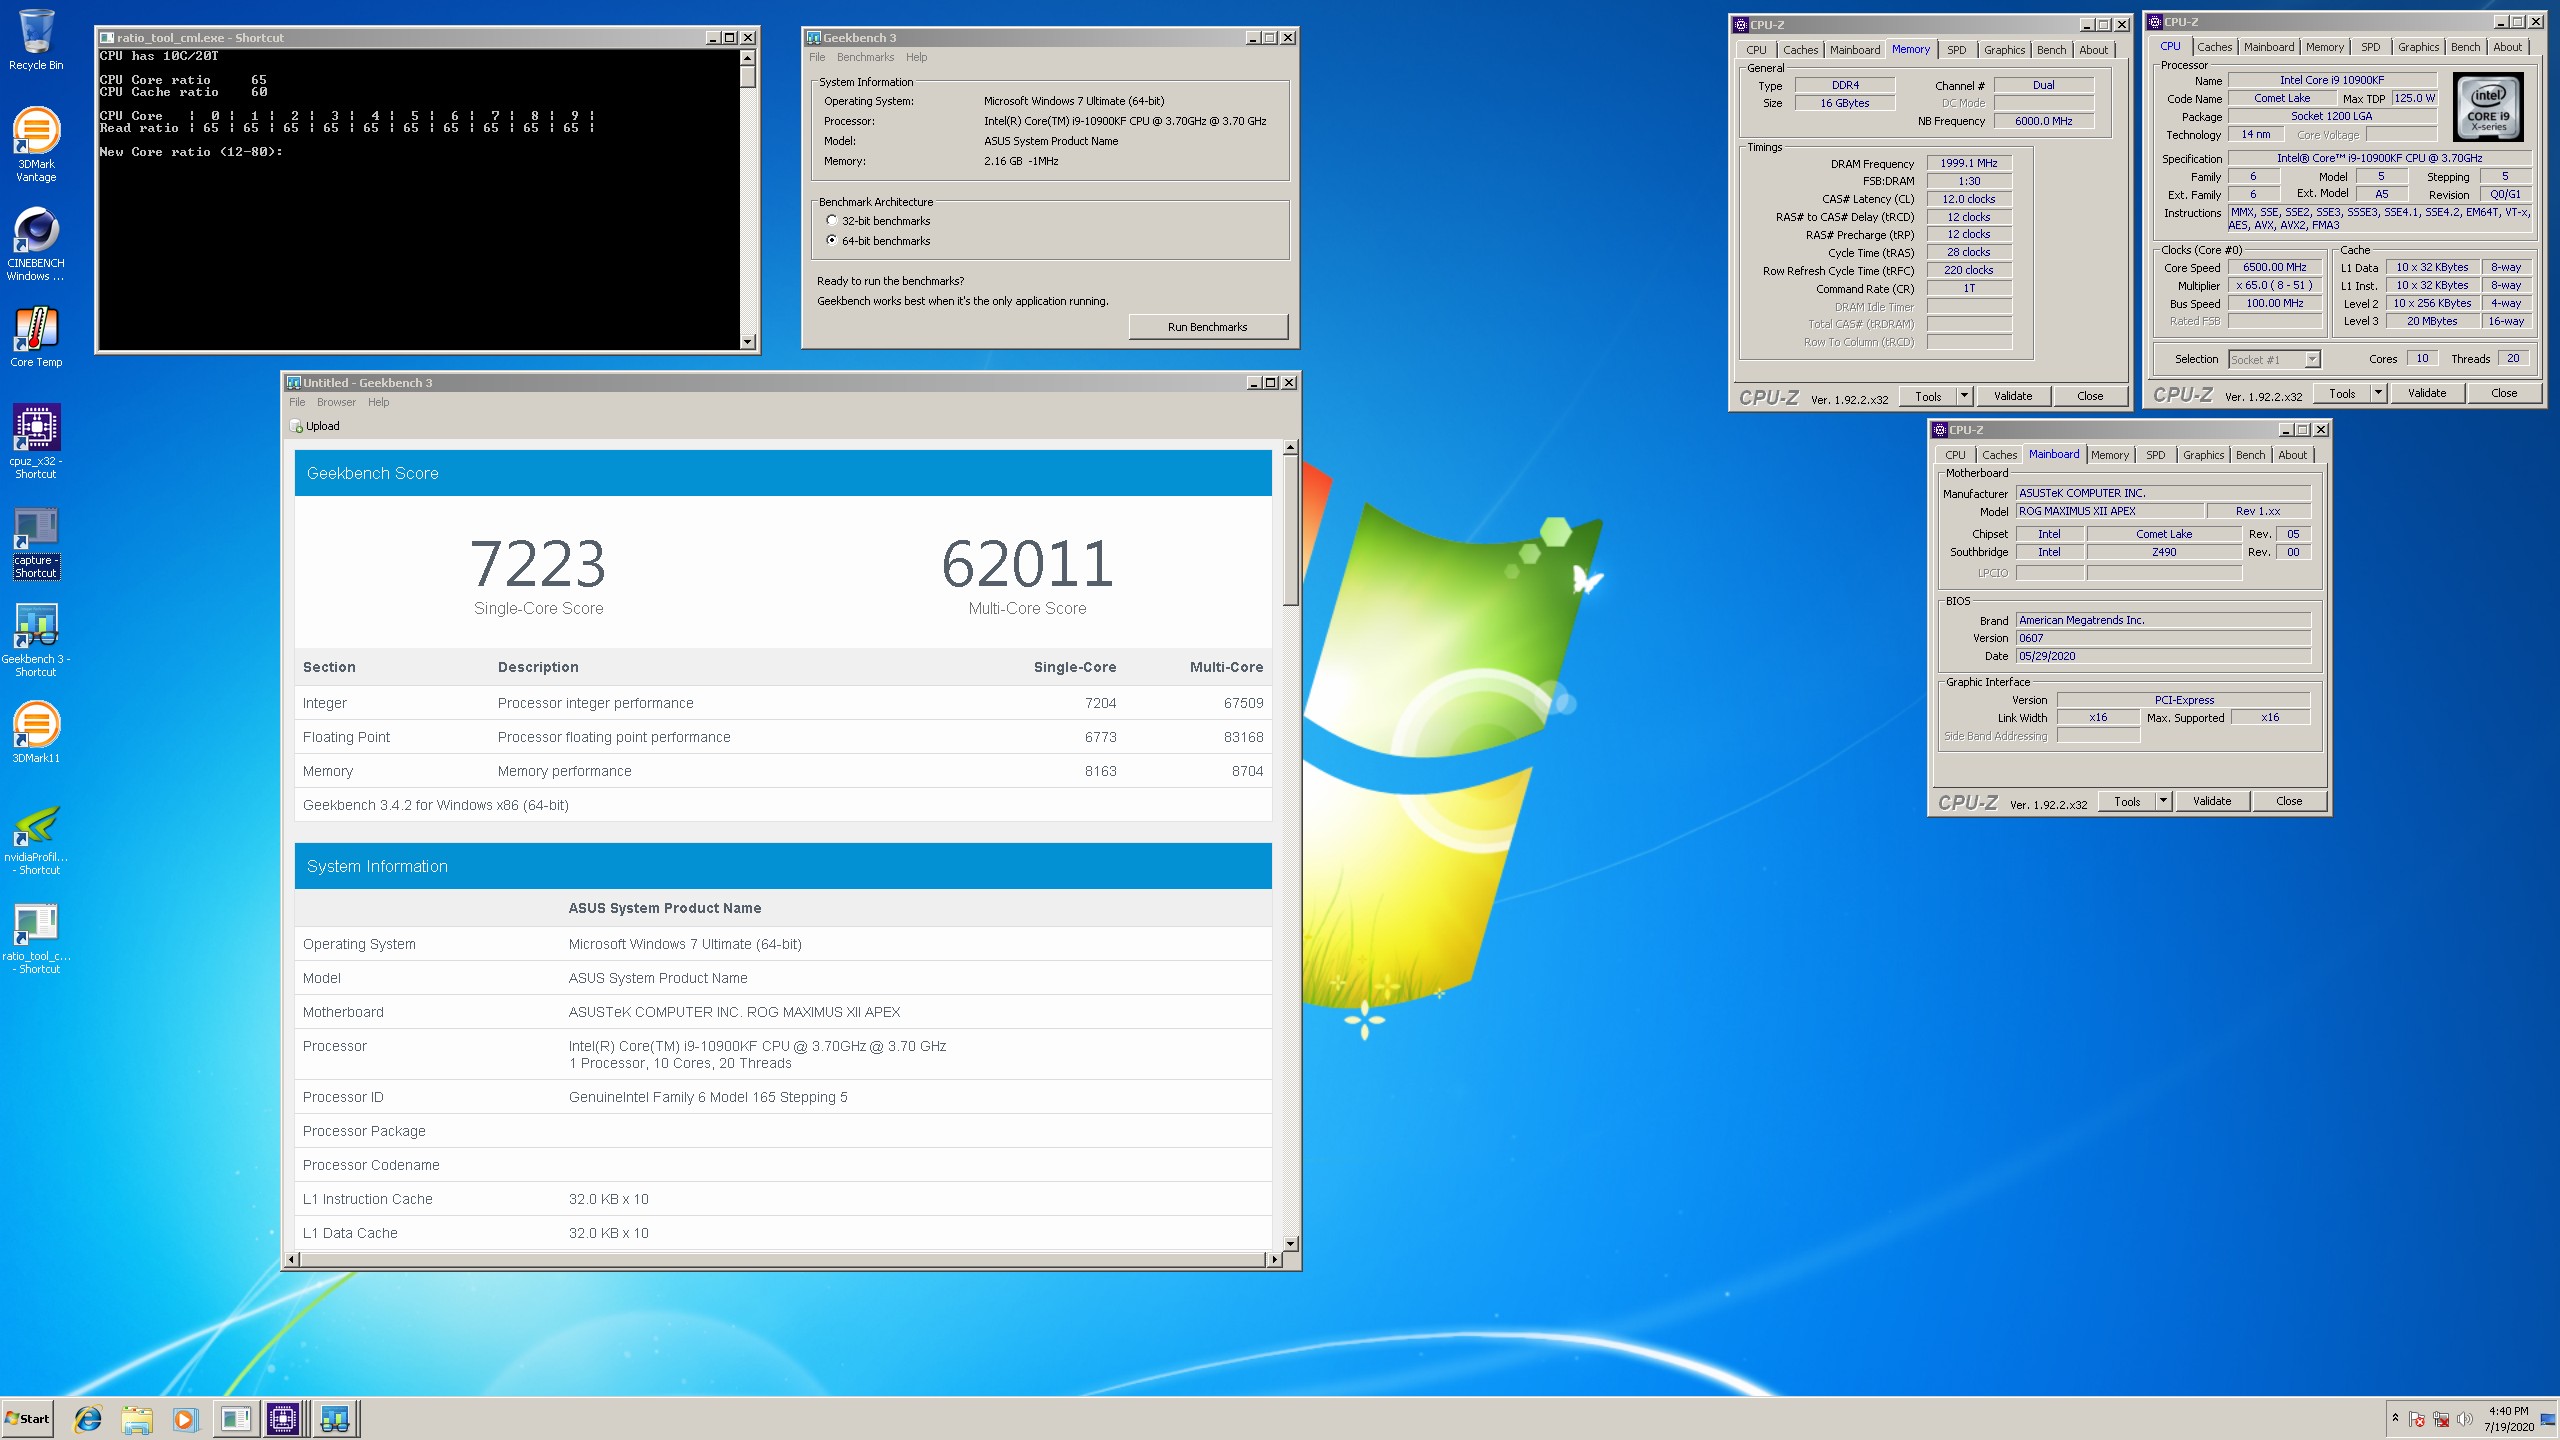Open the Core Temp desktop icon
Image resolution: width=2560 pixels, height=1440 pixels.
[36, 337]
